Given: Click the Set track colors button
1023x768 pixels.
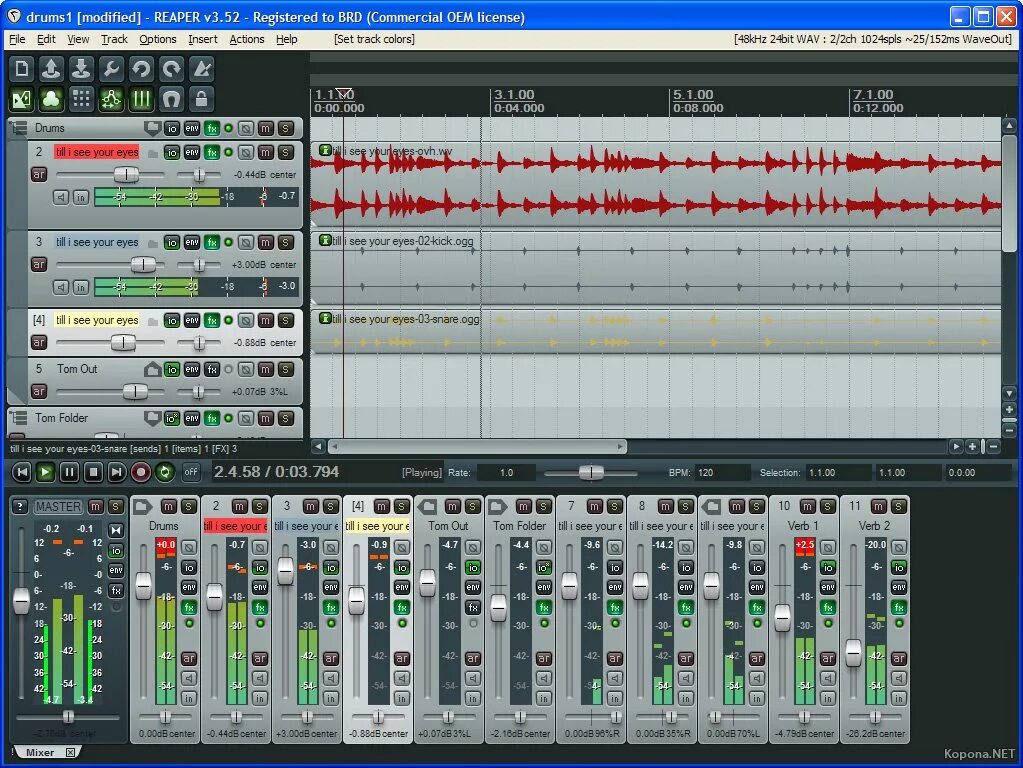Looking at the screenshot, I should [x=374, y=39].
